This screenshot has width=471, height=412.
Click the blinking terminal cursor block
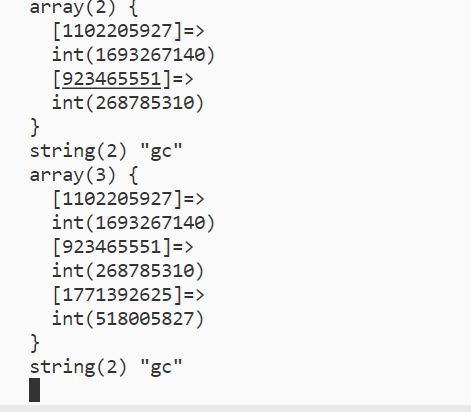click(35, 390)
